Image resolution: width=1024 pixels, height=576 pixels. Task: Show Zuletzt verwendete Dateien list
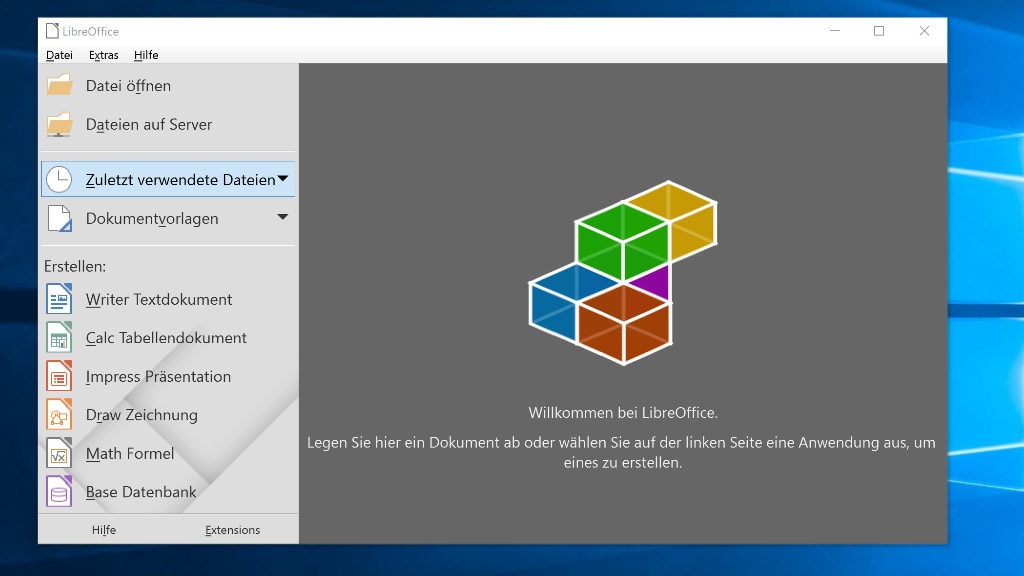168,179
